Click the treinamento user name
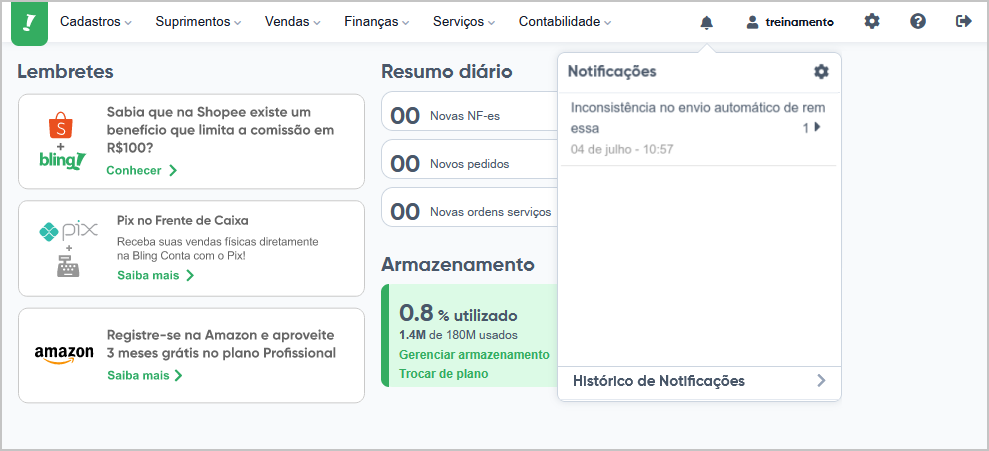 tap(799, 22)
